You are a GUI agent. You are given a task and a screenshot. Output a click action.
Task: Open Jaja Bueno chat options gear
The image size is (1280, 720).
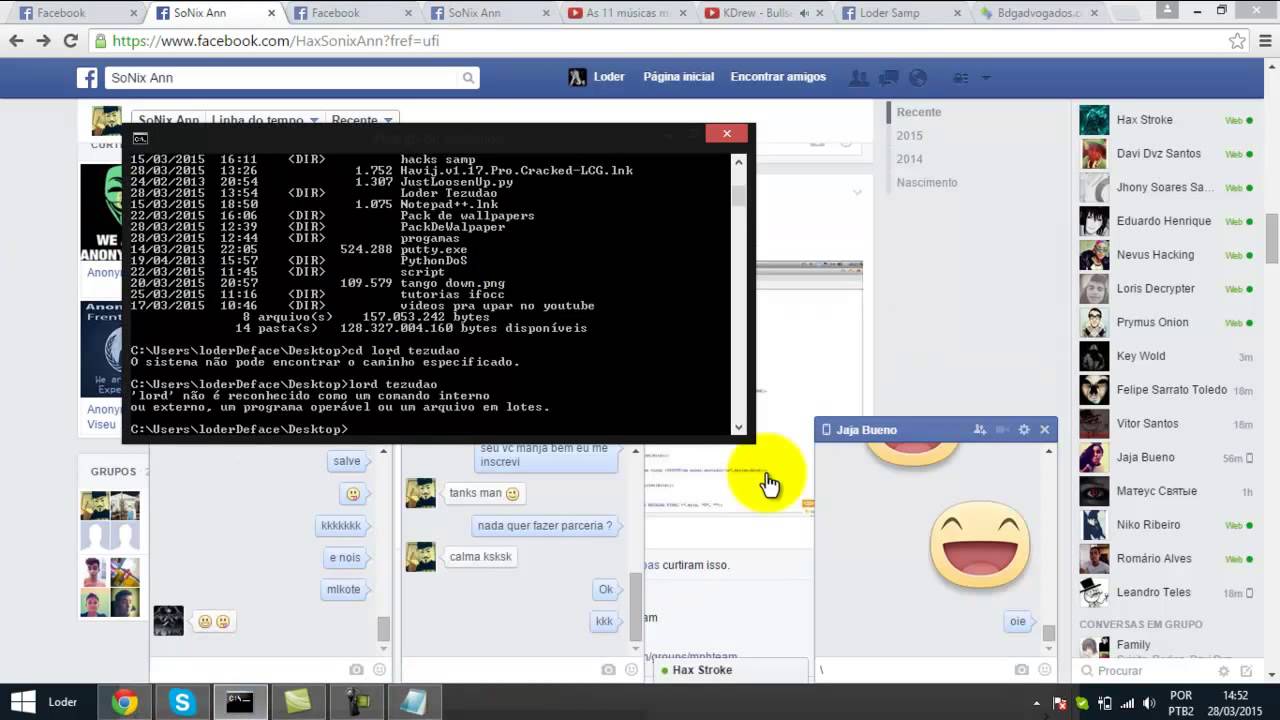[1024, 430]
